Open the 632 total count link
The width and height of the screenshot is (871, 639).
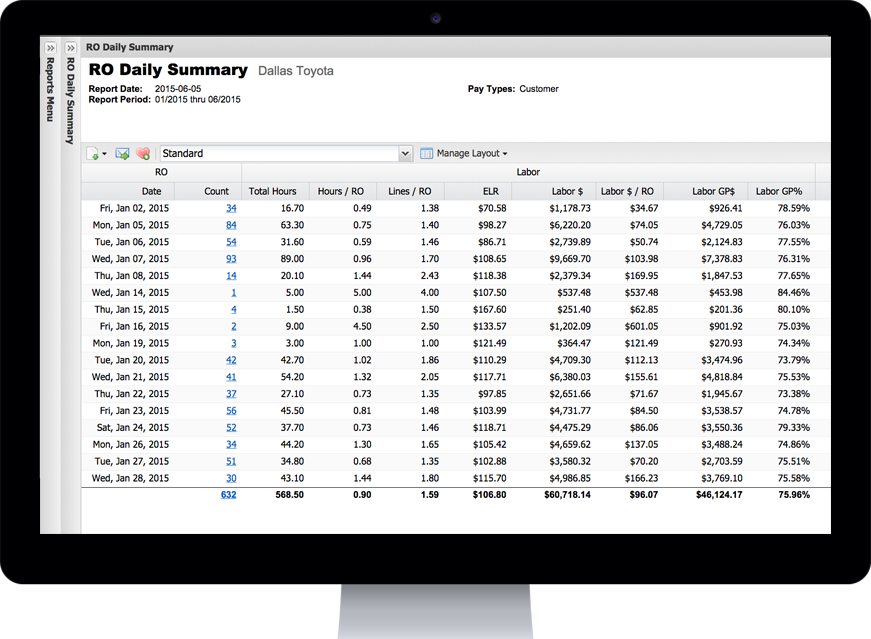(227, 494)
